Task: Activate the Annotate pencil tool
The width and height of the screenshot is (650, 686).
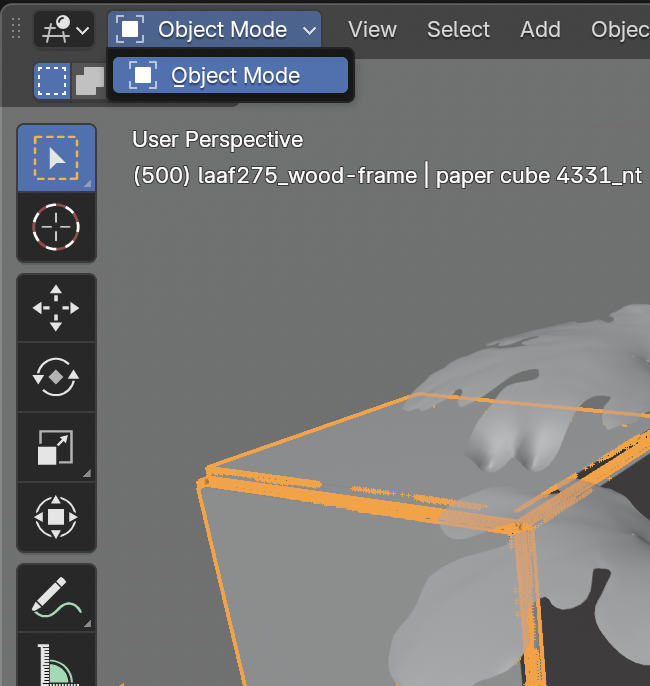Action: tap(56, 598)
